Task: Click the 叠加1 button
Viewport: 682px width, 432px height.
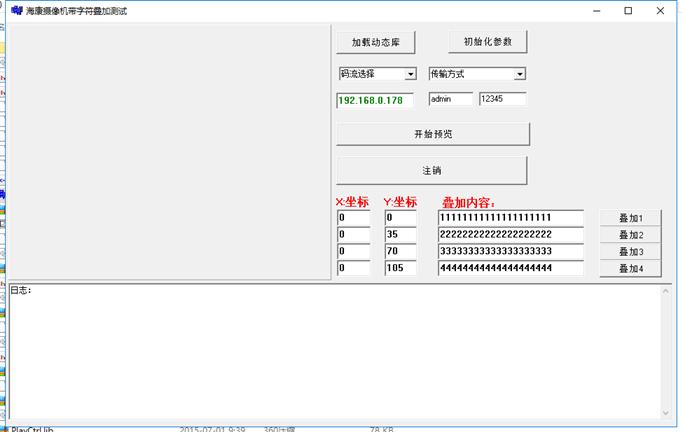Action: click(630, 218)
